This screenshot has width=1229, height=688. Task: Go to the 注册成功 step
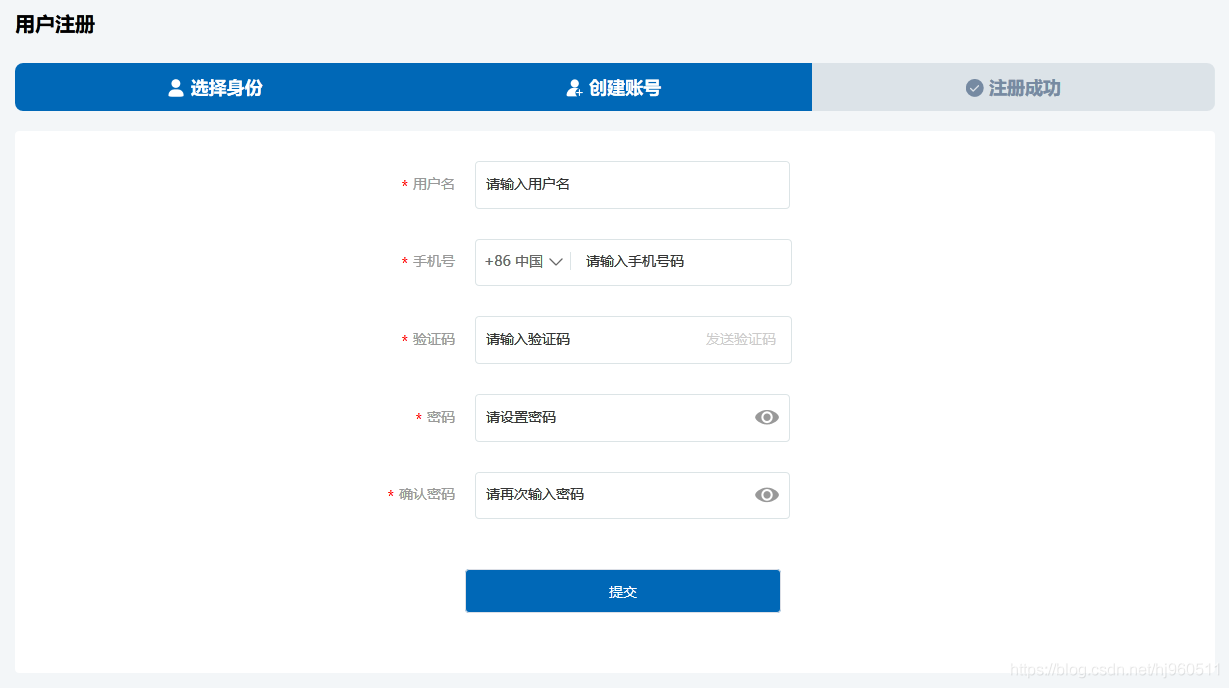click(1013, 87)
